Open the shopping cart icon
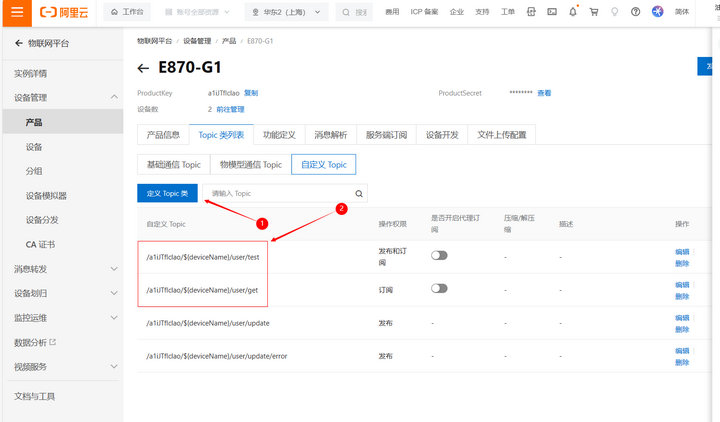 pos(594,12)
